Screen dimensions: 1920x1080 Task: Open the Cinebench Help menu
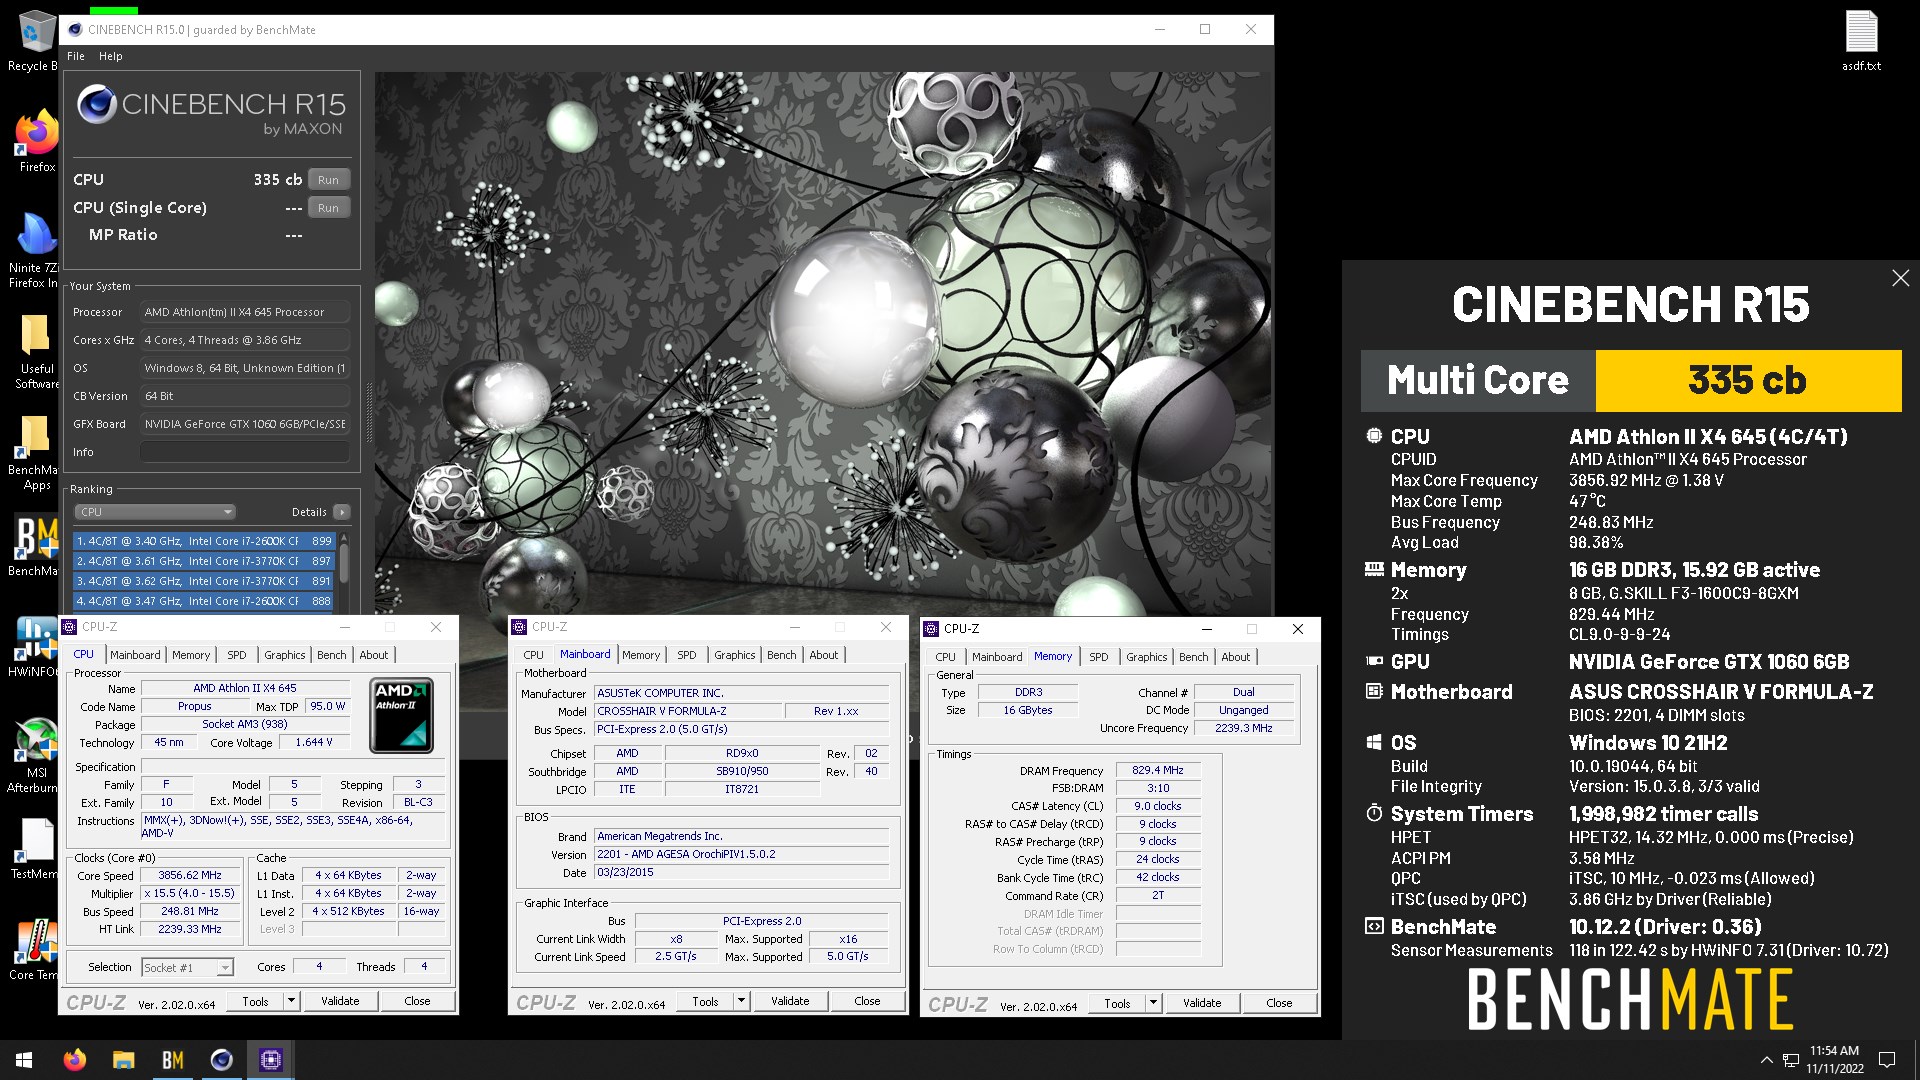[x=111, y=56]
